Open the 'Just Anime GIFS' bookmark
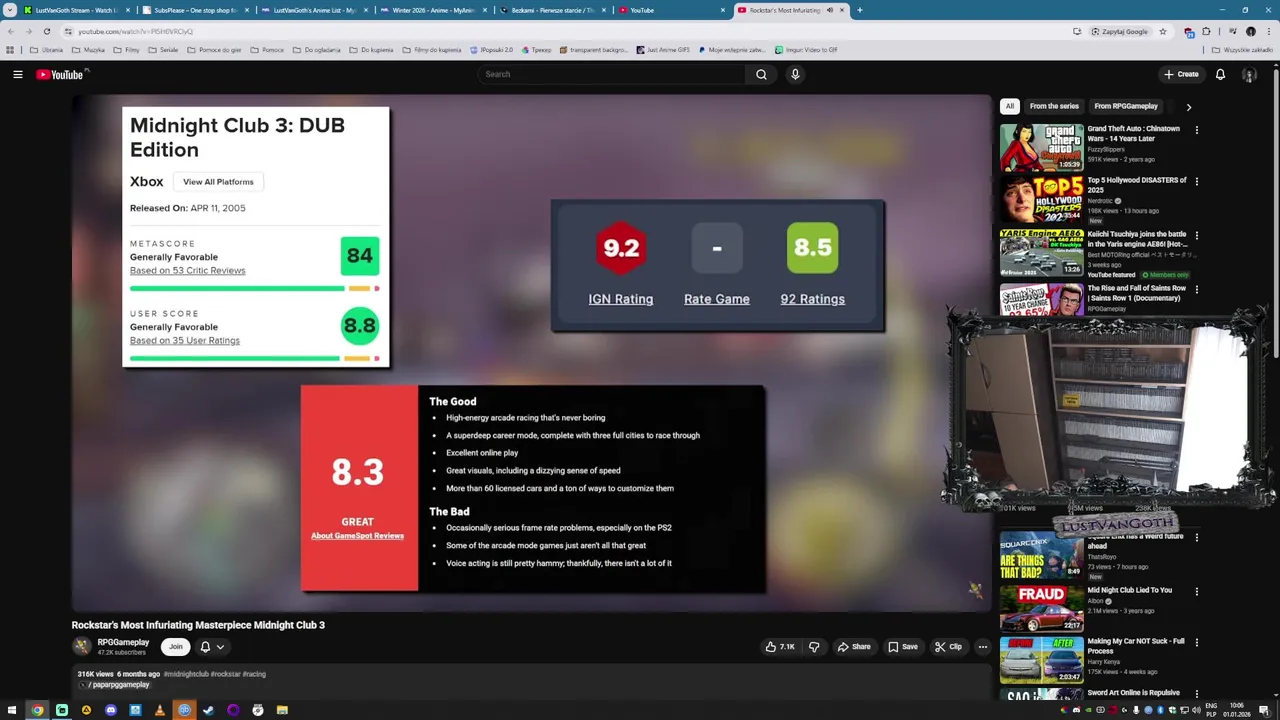1280x720 pixels. pos(662,49)
